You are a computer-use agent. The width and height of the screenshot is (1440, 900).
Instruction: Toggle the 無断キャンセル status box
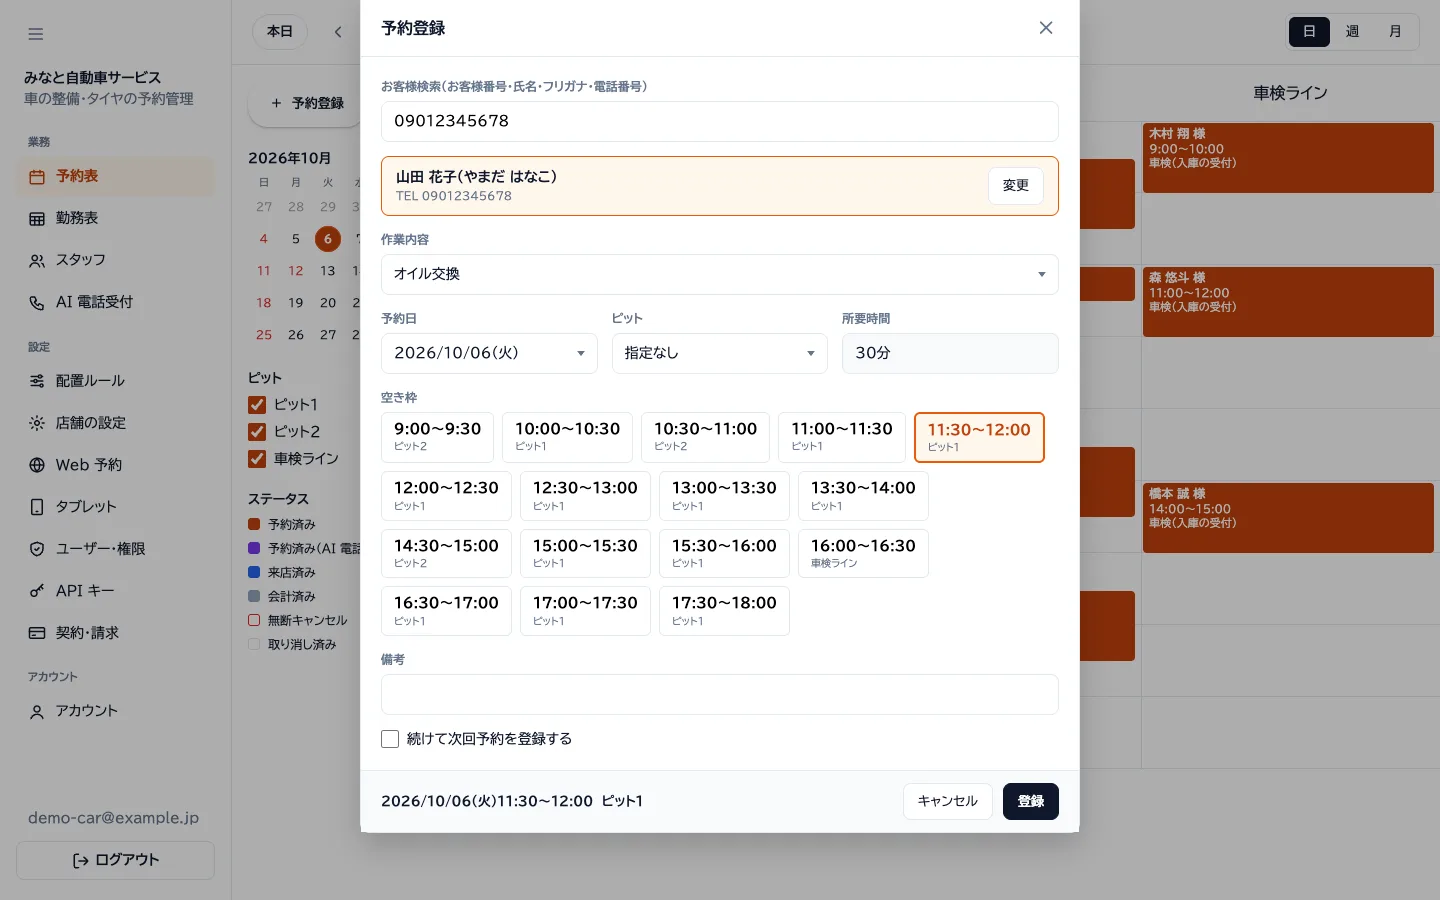coord(254,620)
